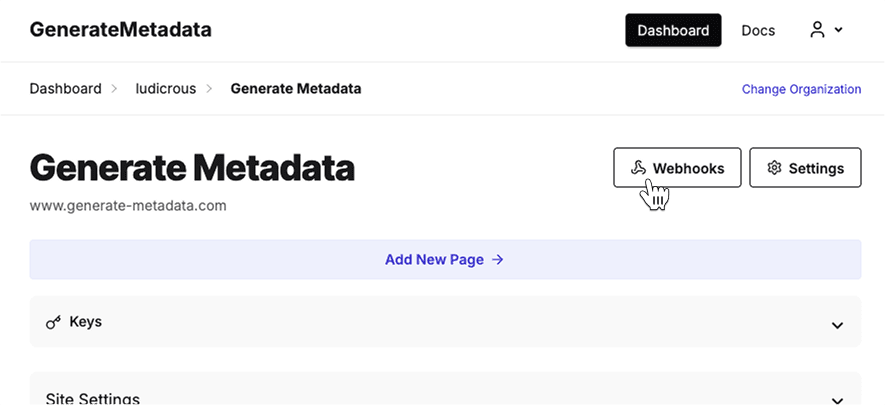
Task: Click the user account profile icon
Action: pos(817,30)
